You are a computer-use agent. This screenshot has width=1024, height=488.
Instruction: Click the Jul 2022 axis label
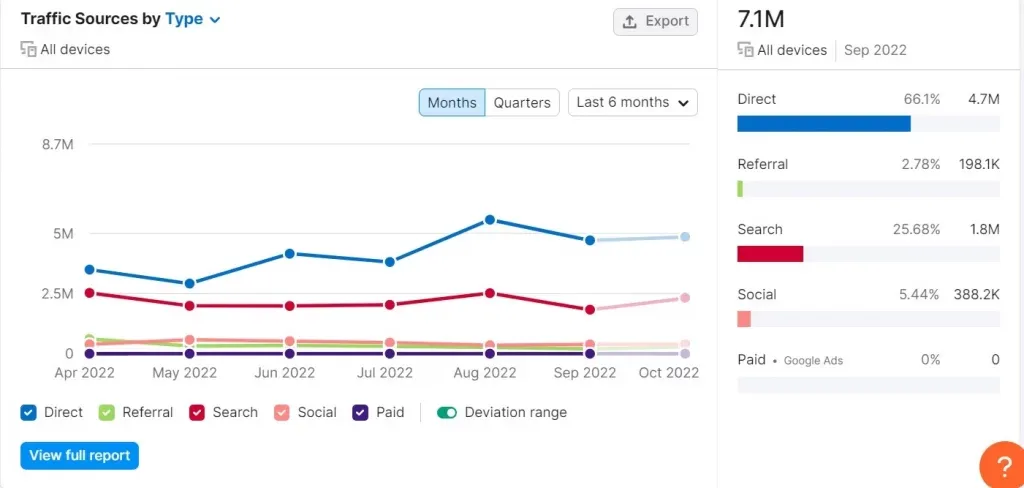[x=384, y=373]
